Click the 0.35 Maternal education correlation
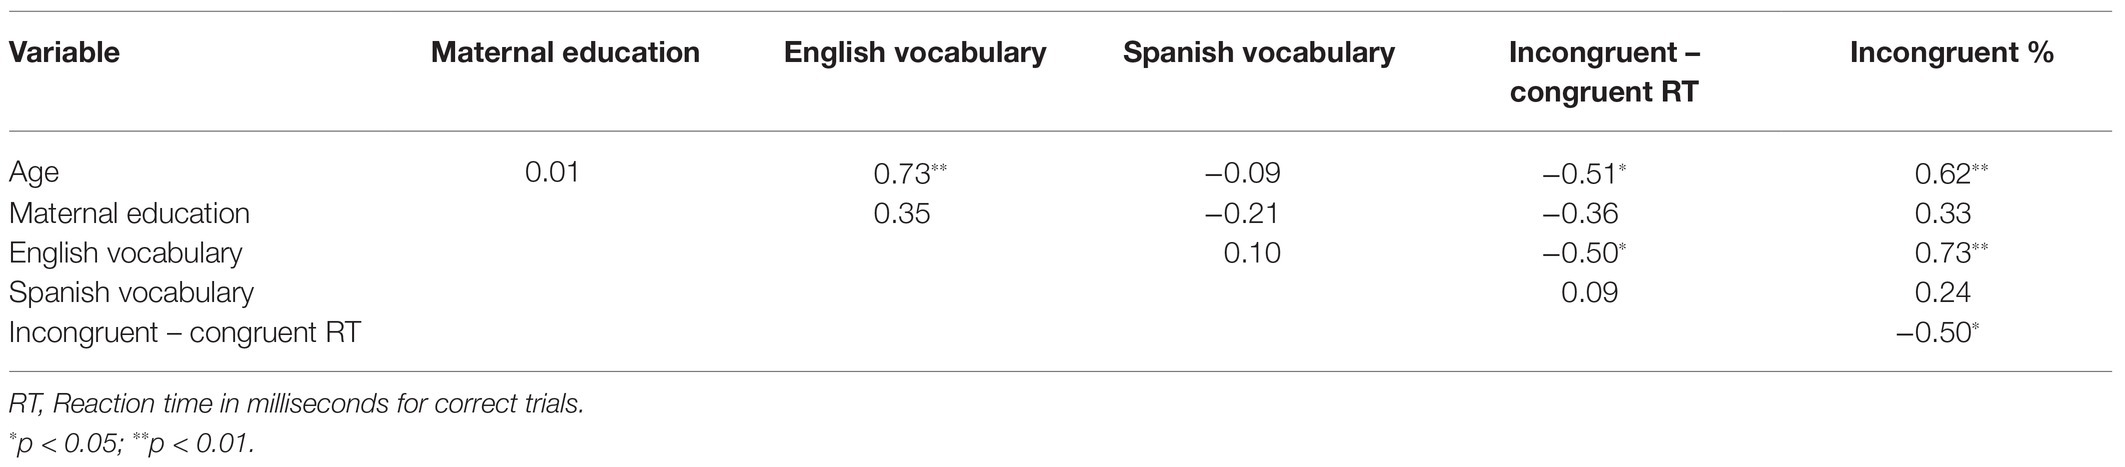 coord(901,213)
